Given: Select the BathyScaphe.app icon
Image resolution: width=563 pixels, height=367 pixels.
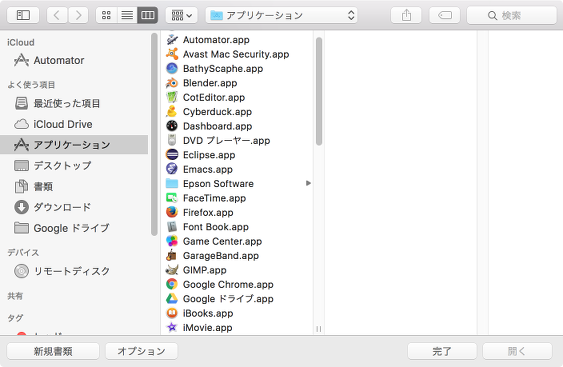Looking at the screenshot, I should (172, 68).
